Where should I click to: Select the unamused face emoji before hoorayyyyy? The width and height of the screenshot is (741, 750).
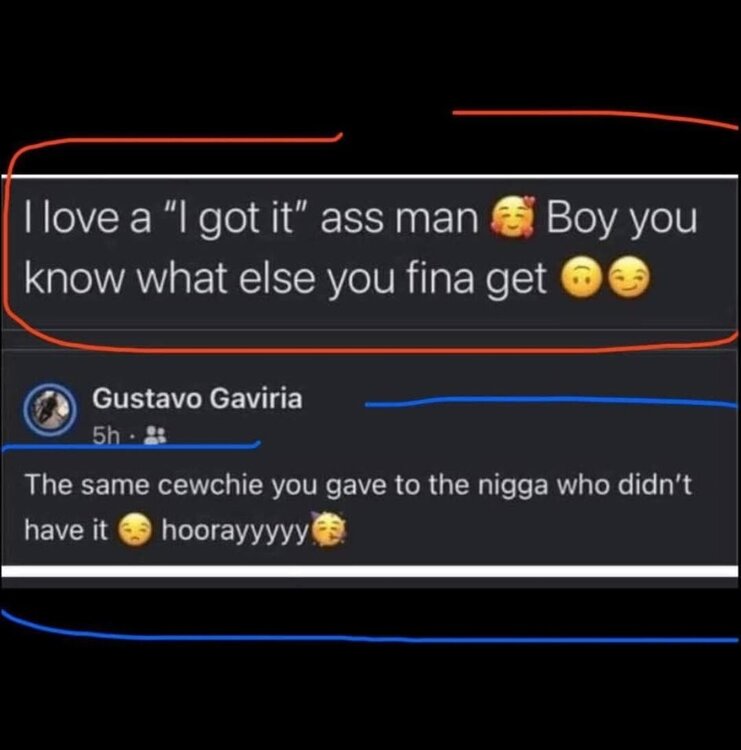click(x=135, y=531)
